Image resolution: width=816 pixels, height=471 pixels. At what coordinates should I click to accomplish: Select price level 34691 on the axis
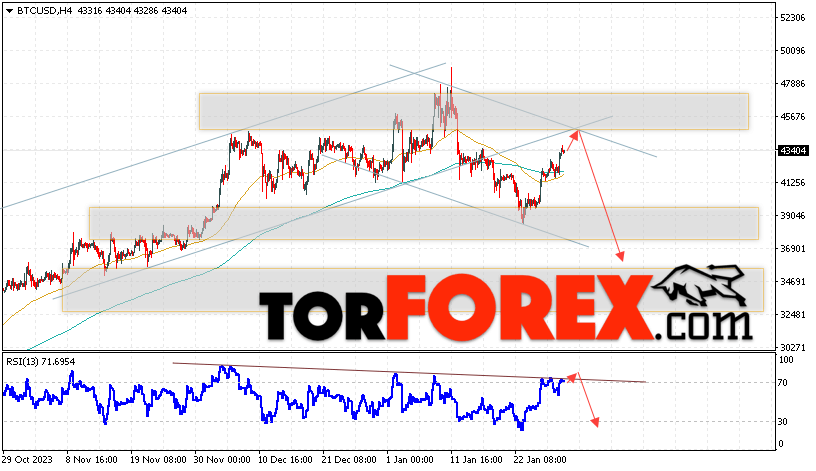pos(793,282)
